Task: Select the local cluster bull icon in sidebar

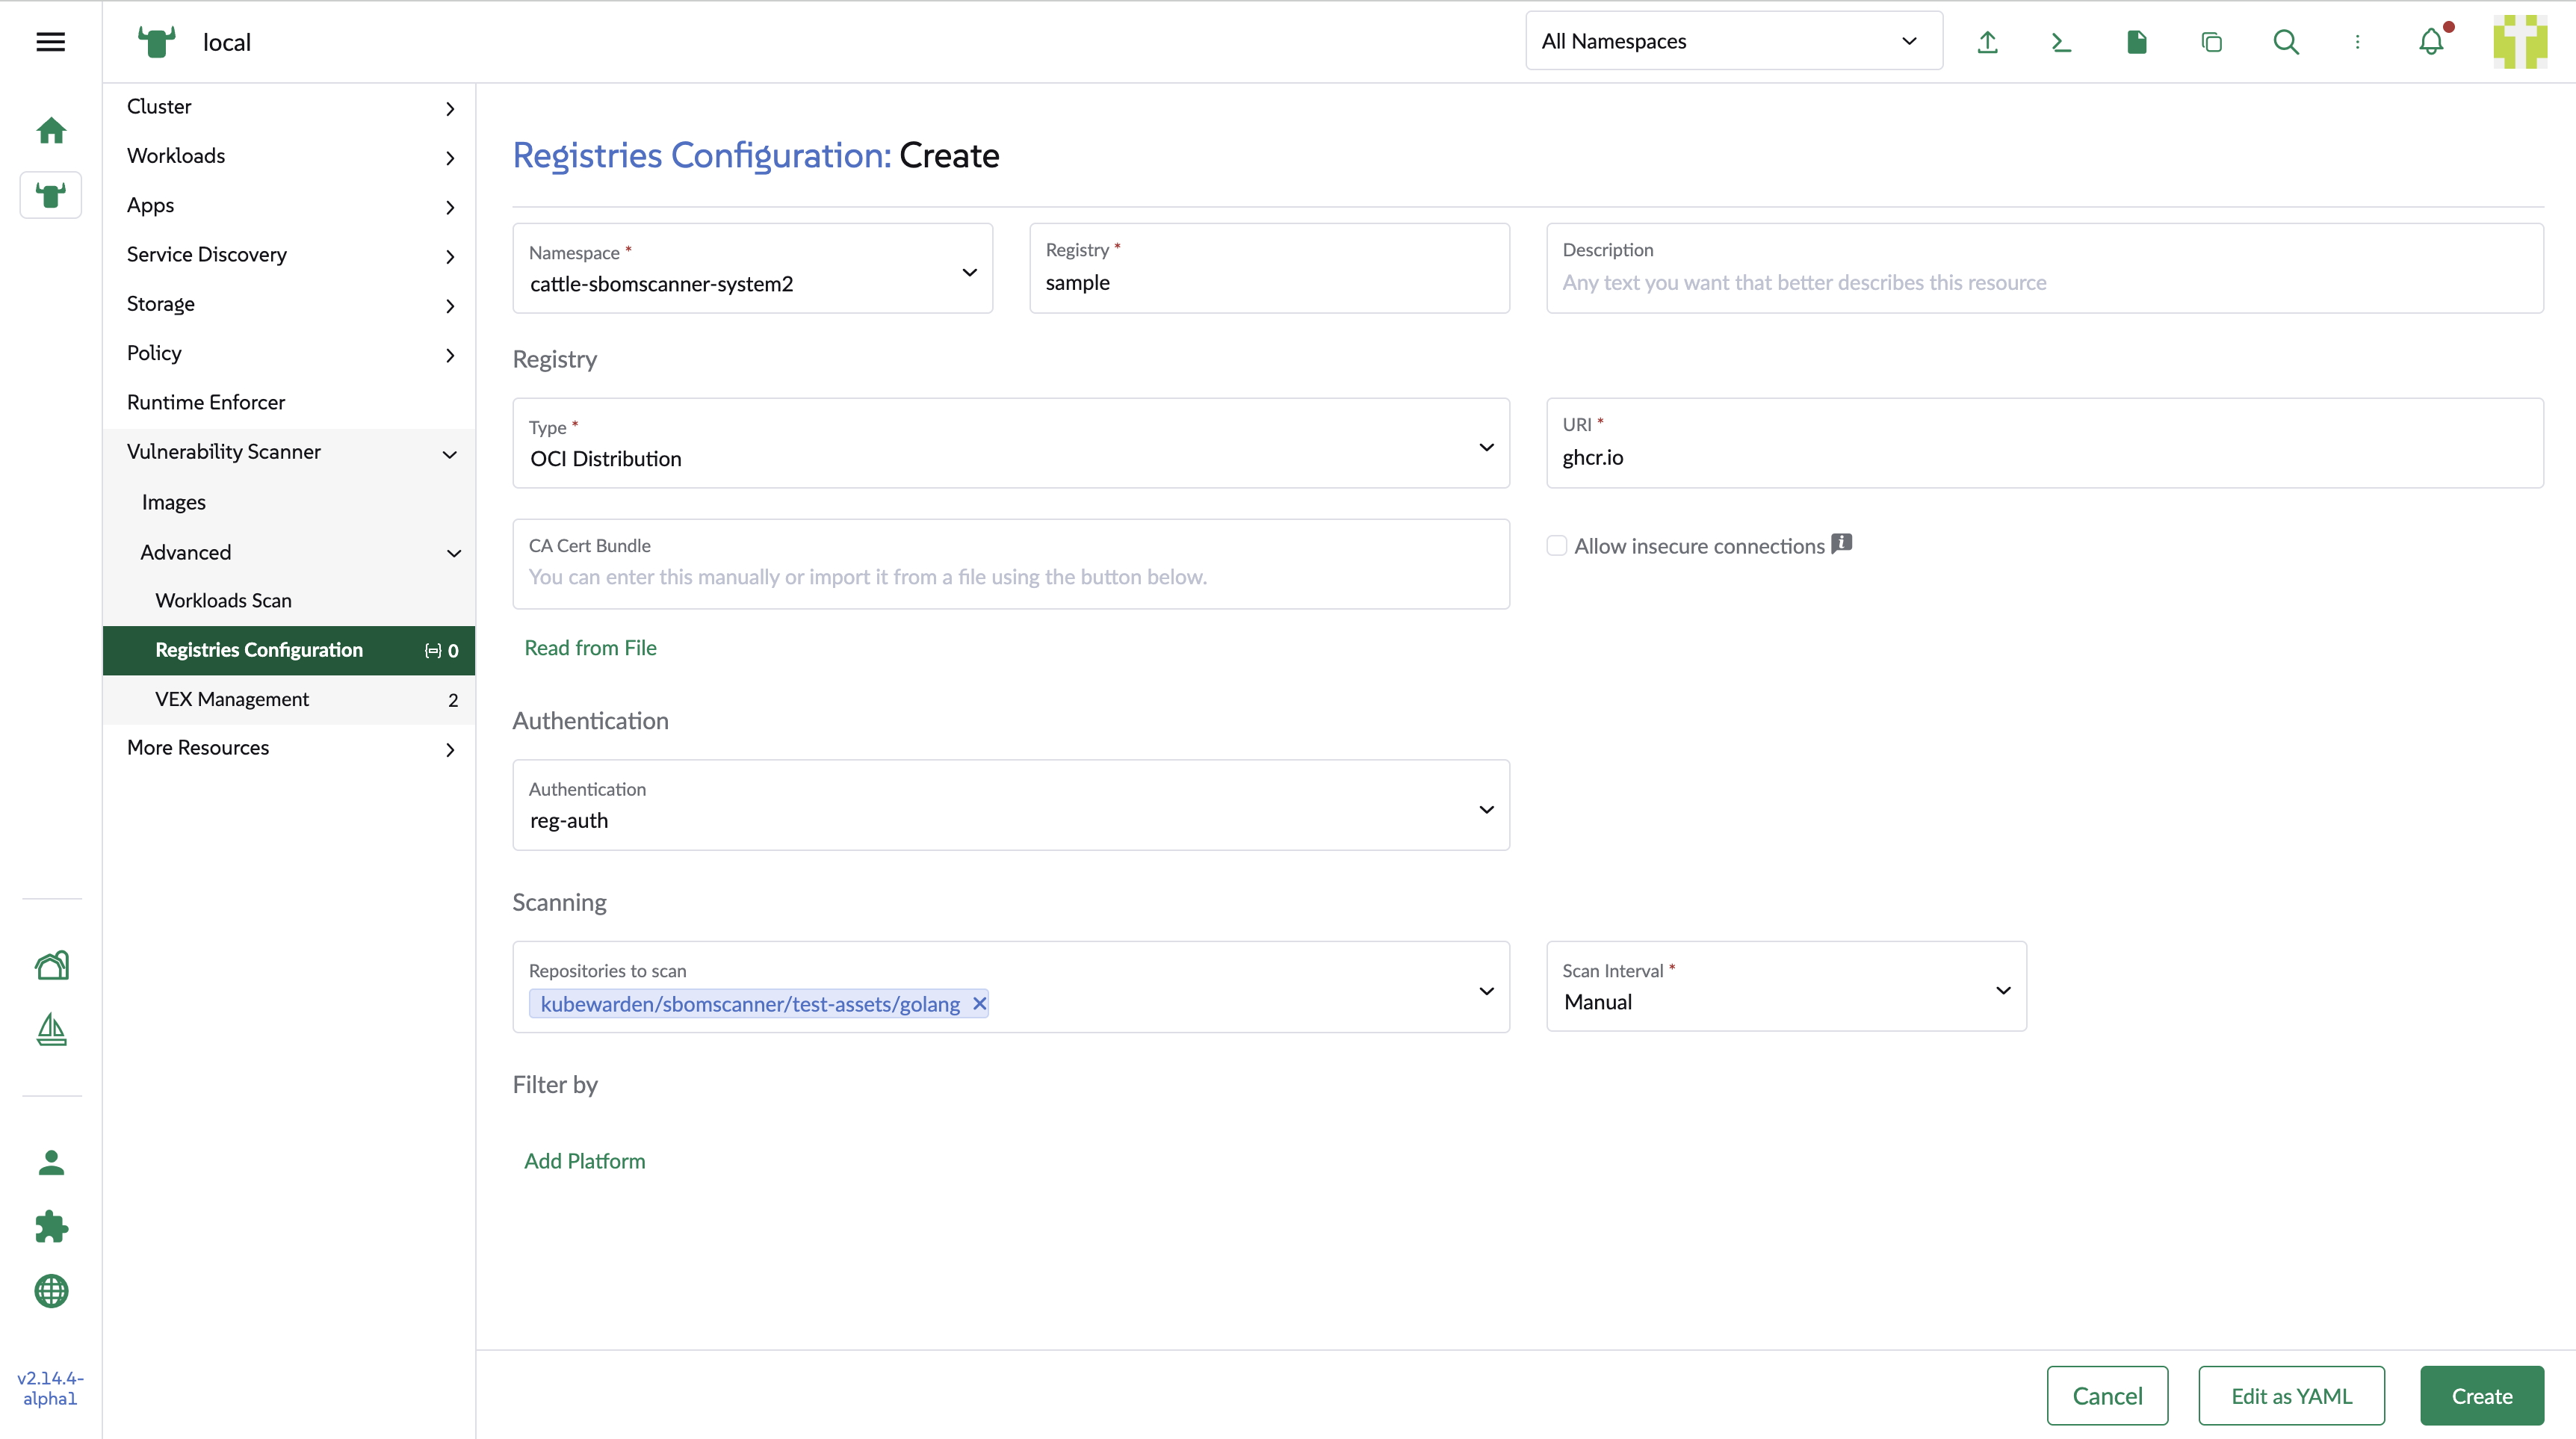Action: [x=51, y=194]
